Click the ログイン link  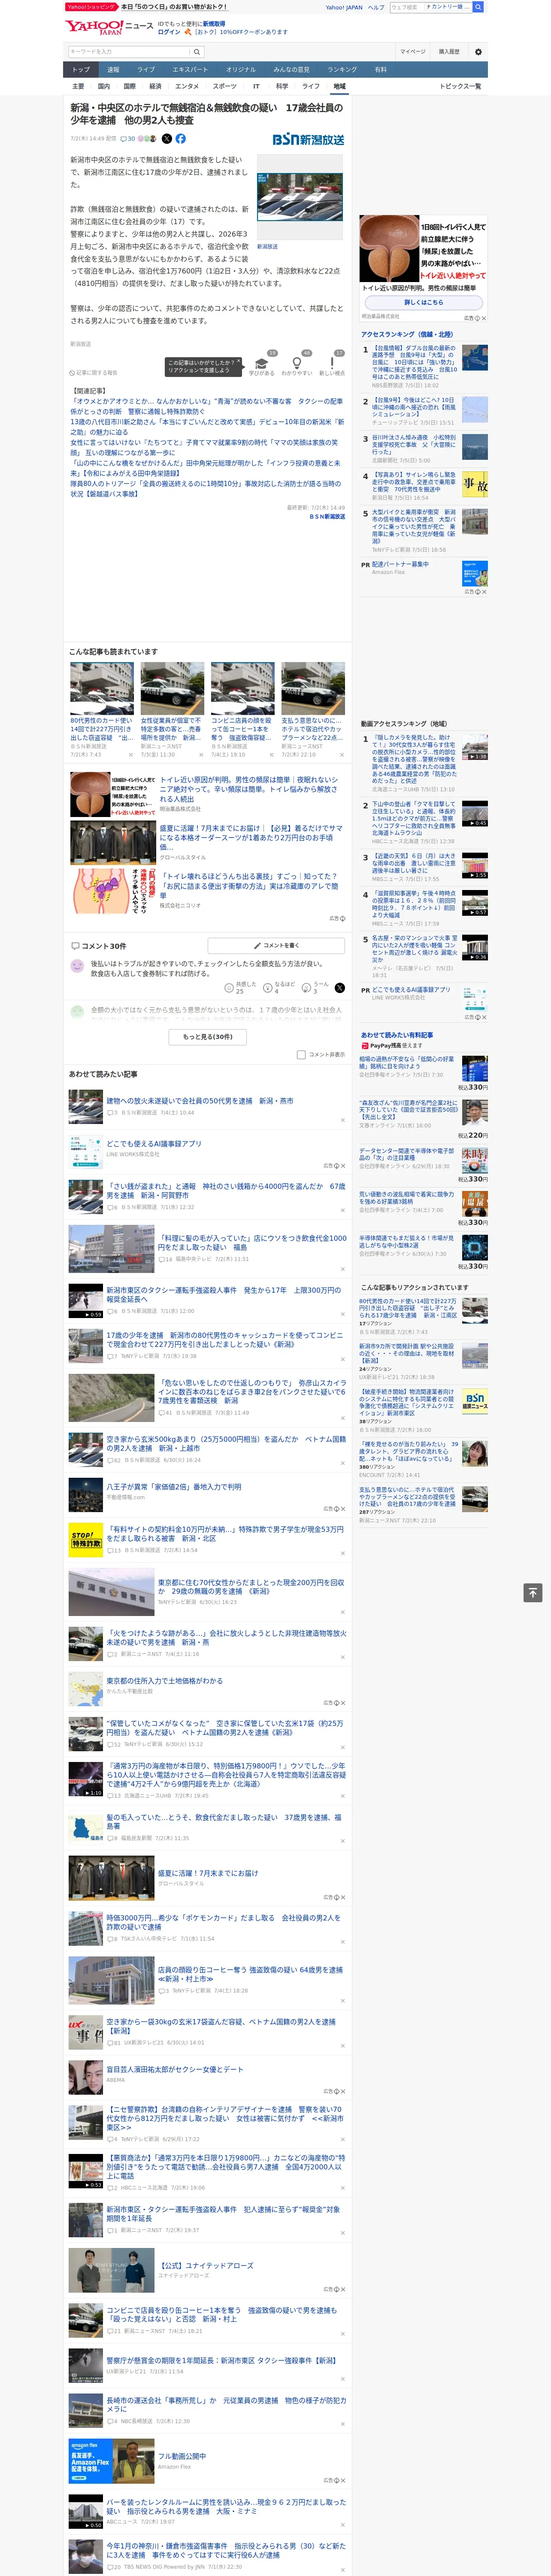pos(169,32)
